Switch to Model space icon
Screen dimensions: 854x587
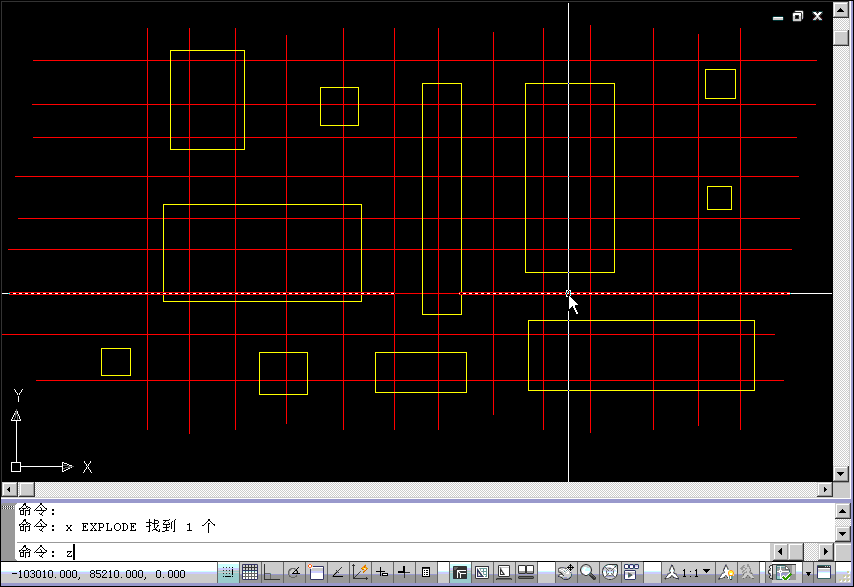click(x=460, y=573)
